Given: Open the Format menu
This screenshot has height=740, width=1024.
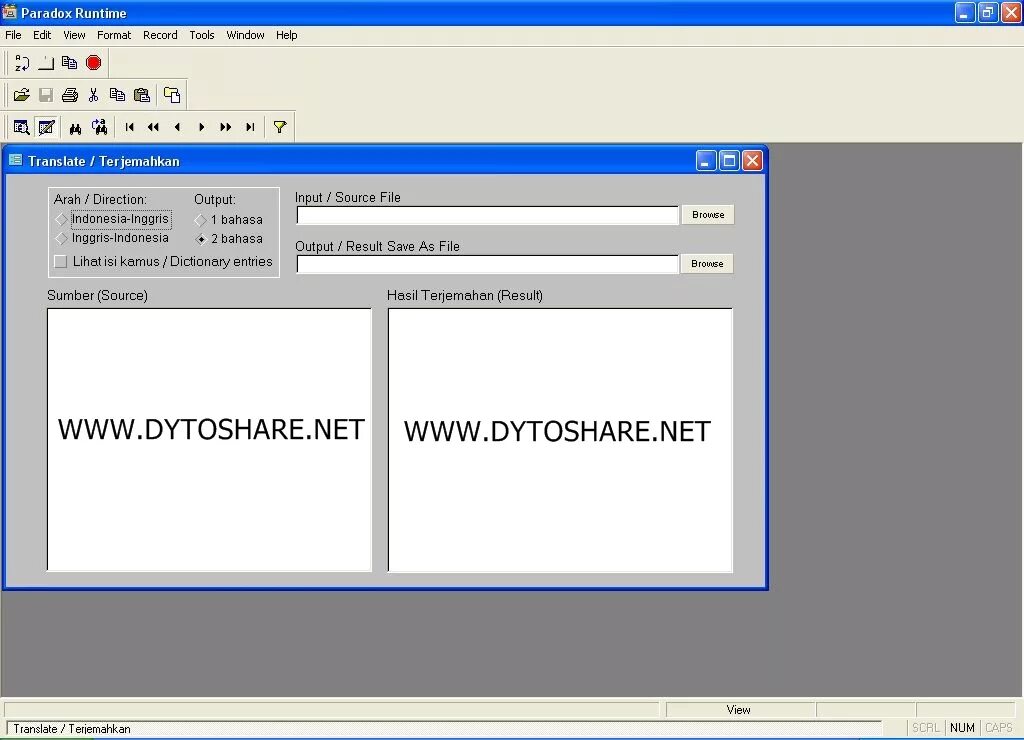Looking at the screenshot, I should pyautogui.click(x=114, y=35).
